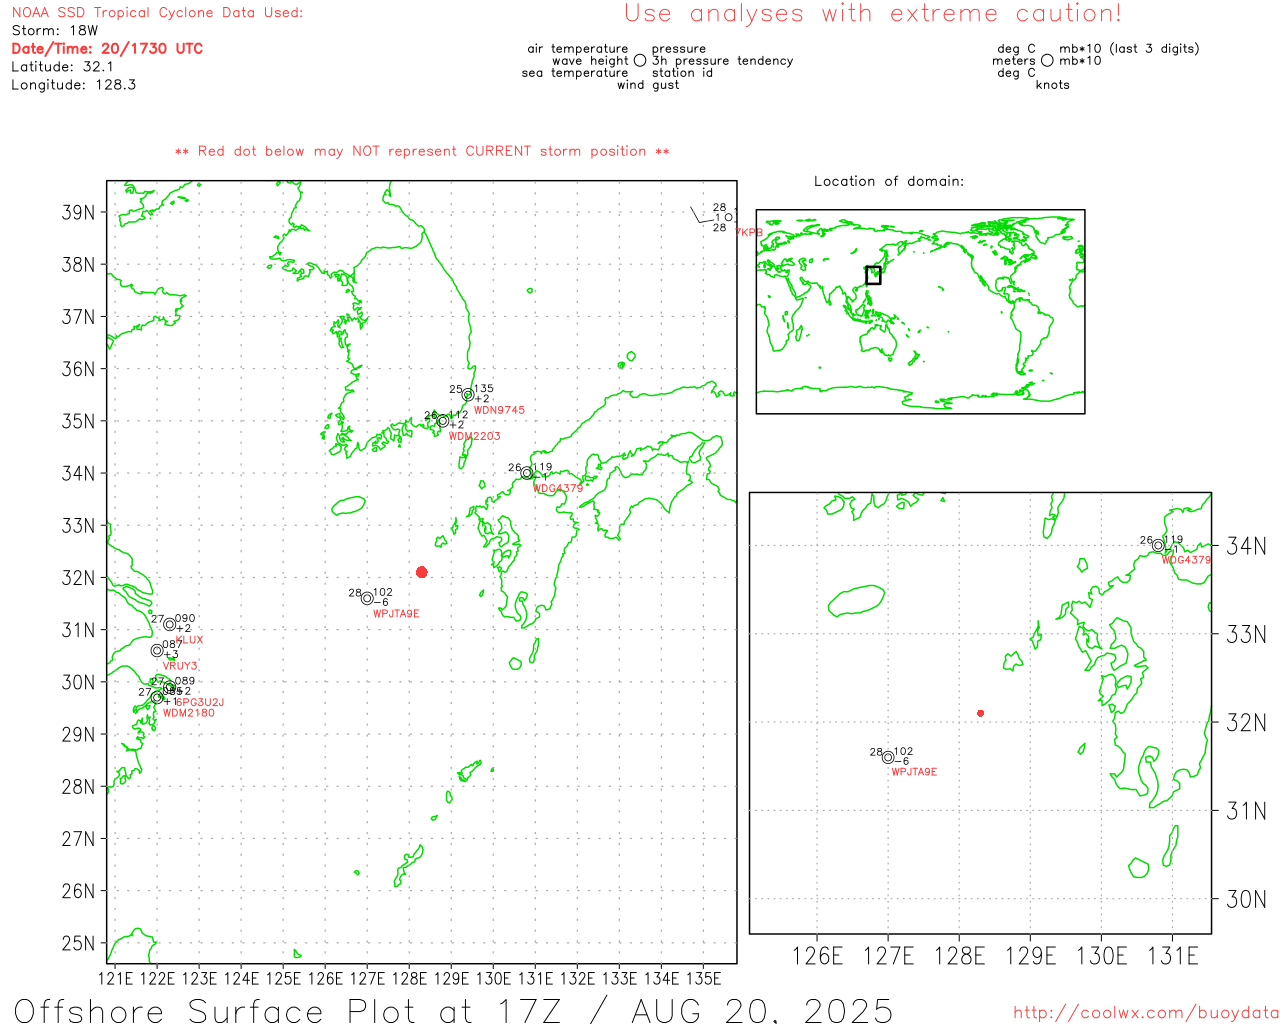Click the 'WPJTA9E' label on the main map
The height and width of the screenshot is (1024, 1280).
[396, 614]
